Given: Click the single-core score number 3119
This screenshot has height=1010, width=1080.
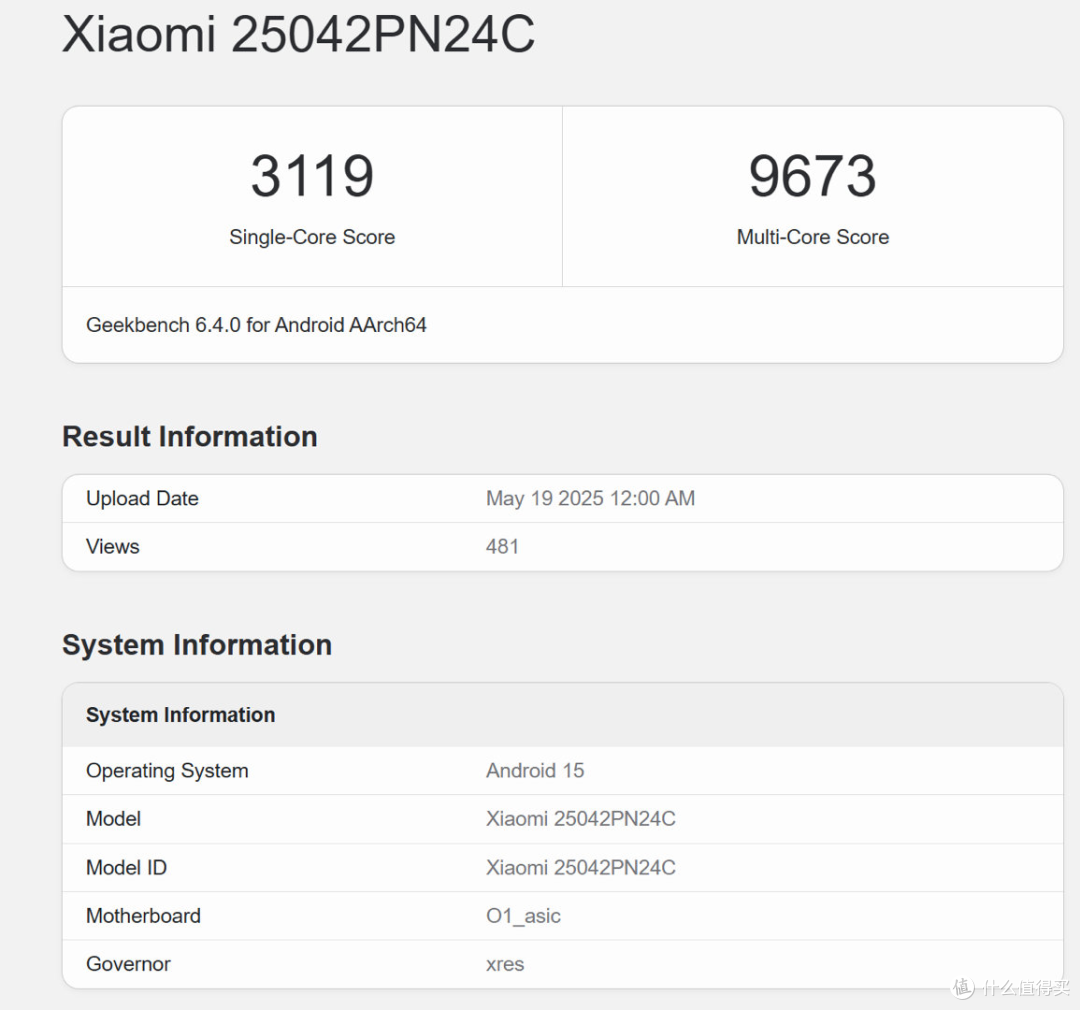Looking at the screenshot, I should 312,176.
